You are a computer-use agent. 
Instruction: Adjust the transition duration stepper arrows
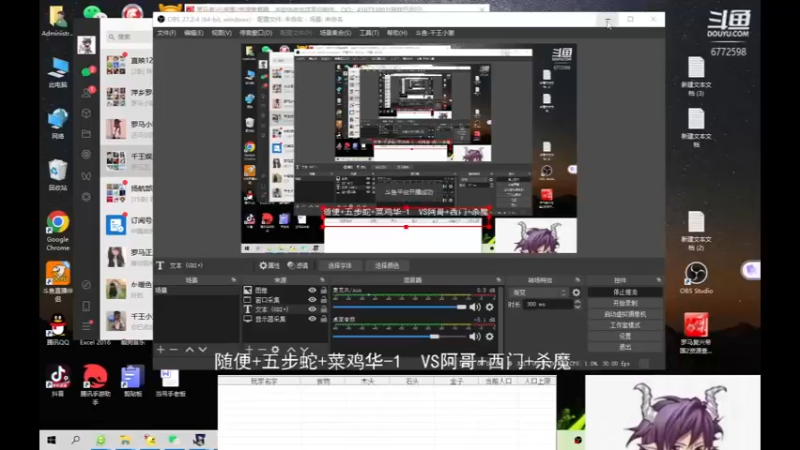577,305
